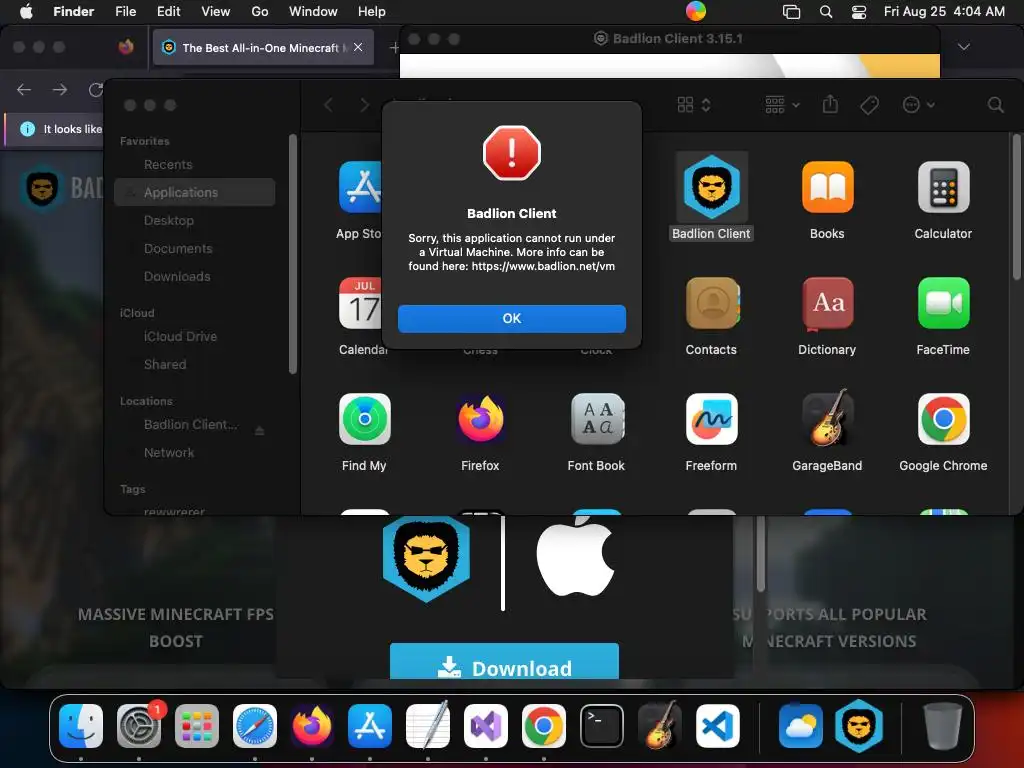Click the Download button on Badlion webpage
1024x768 pixels.
click(504, 662)
